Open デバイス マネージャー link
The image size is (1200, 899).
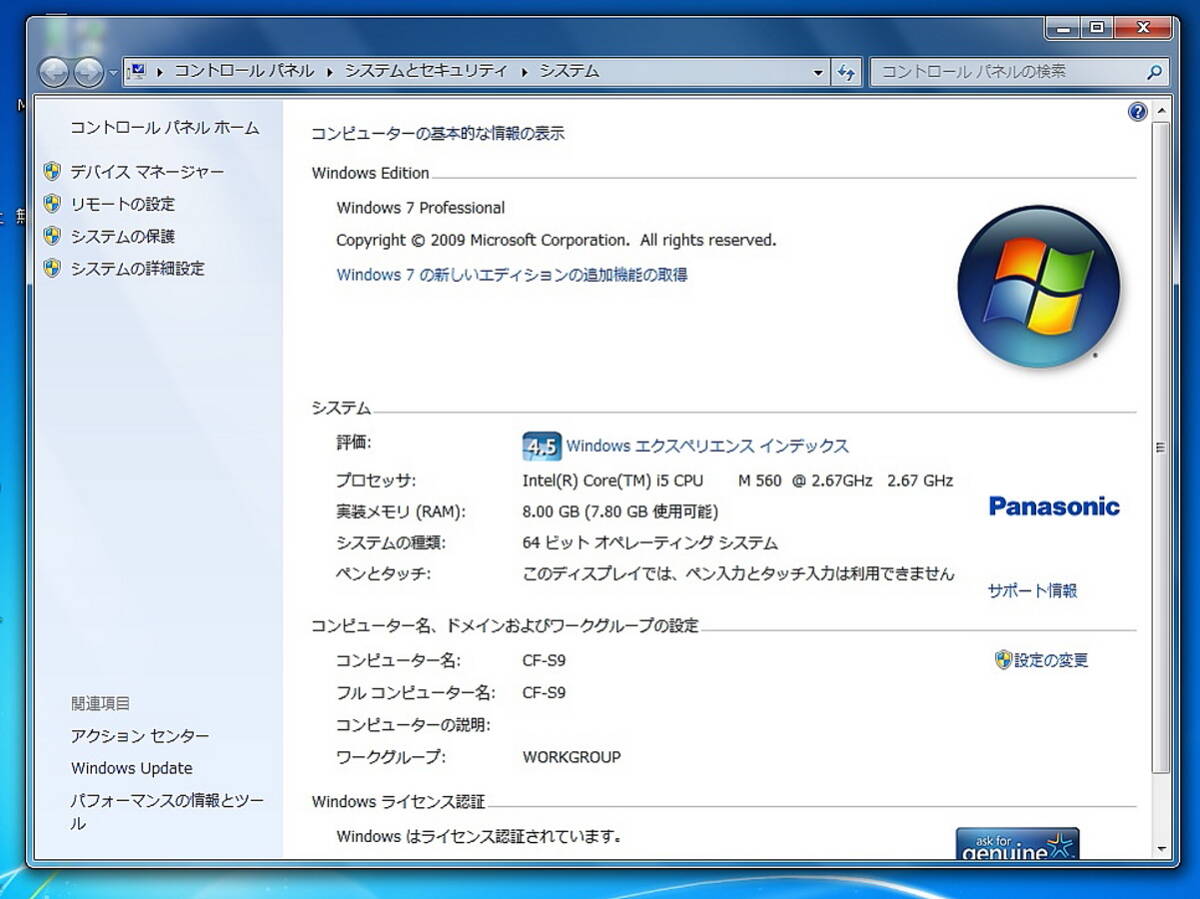(x=147, y=172)
